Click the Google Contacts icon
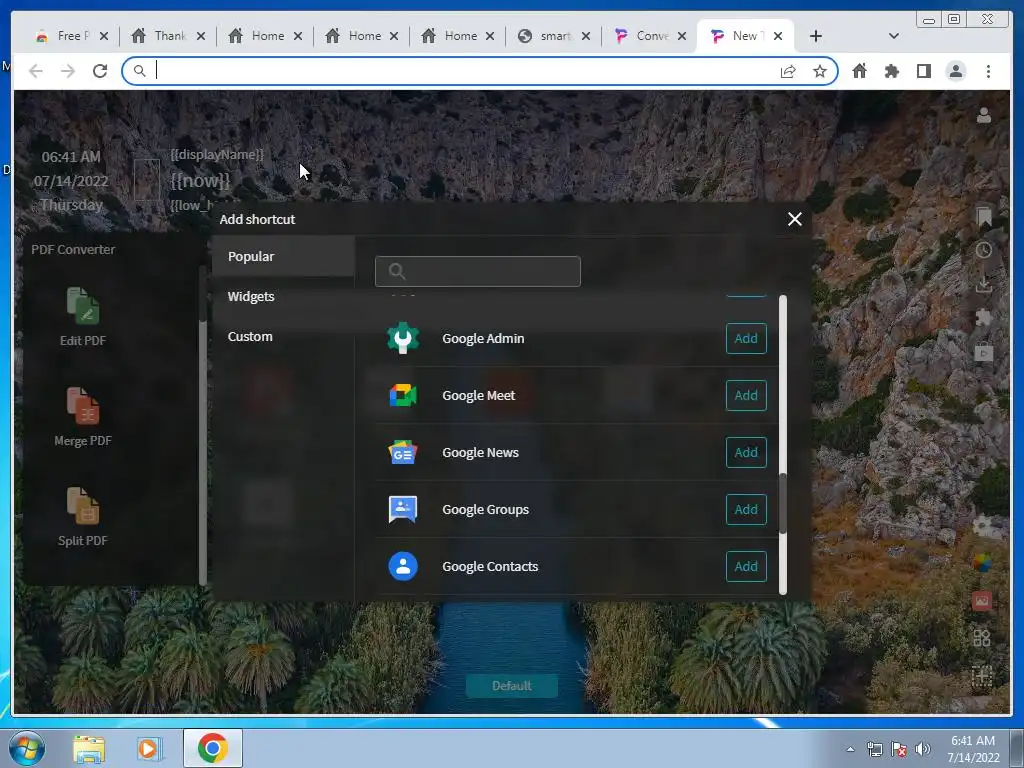 click(x=403, y=566)
